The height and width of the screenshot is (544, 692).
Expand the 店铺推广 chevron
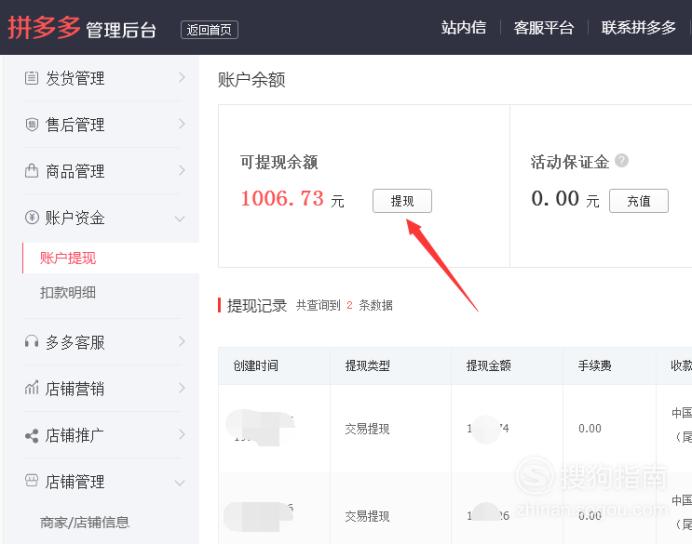tap(181, 434)
